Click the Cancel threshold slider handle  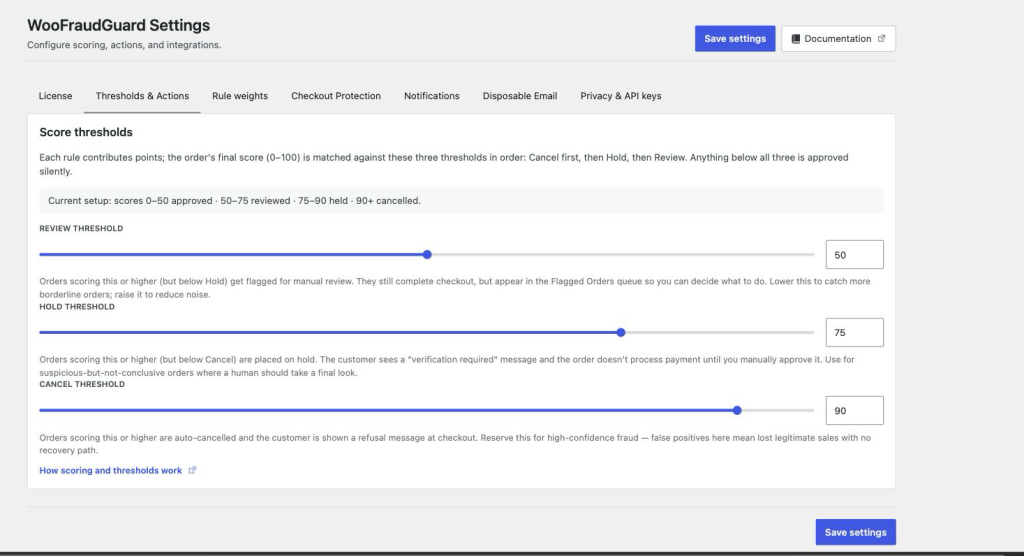[x=737, y=410]
